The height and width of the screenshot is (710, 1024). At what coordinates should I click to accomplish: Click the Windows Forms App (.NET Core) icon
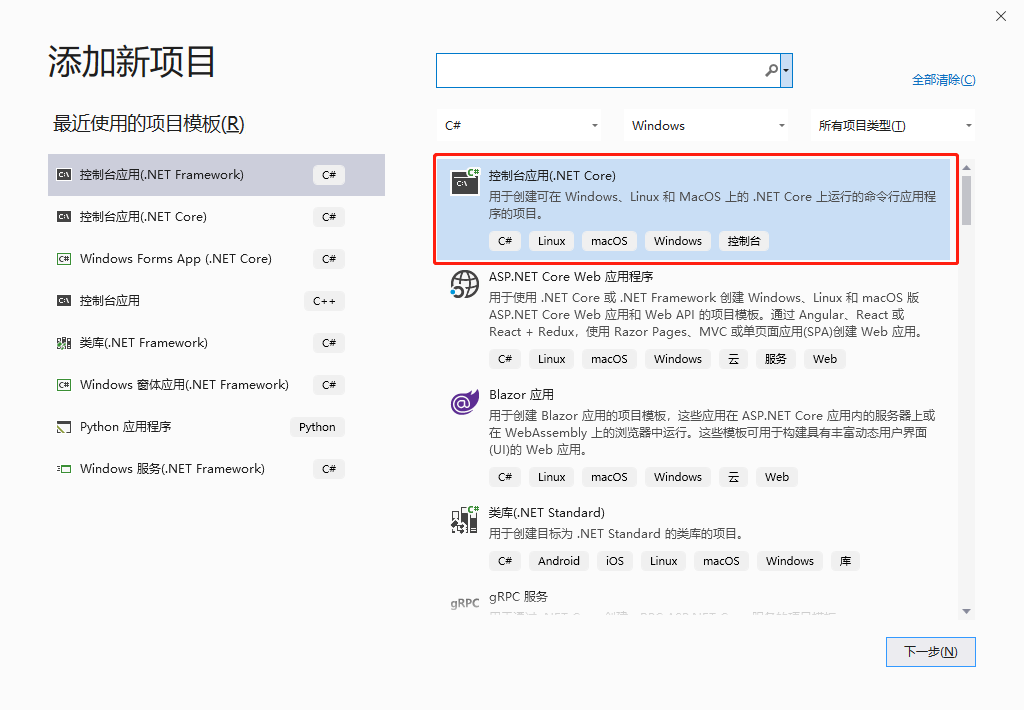click(63, 258)
